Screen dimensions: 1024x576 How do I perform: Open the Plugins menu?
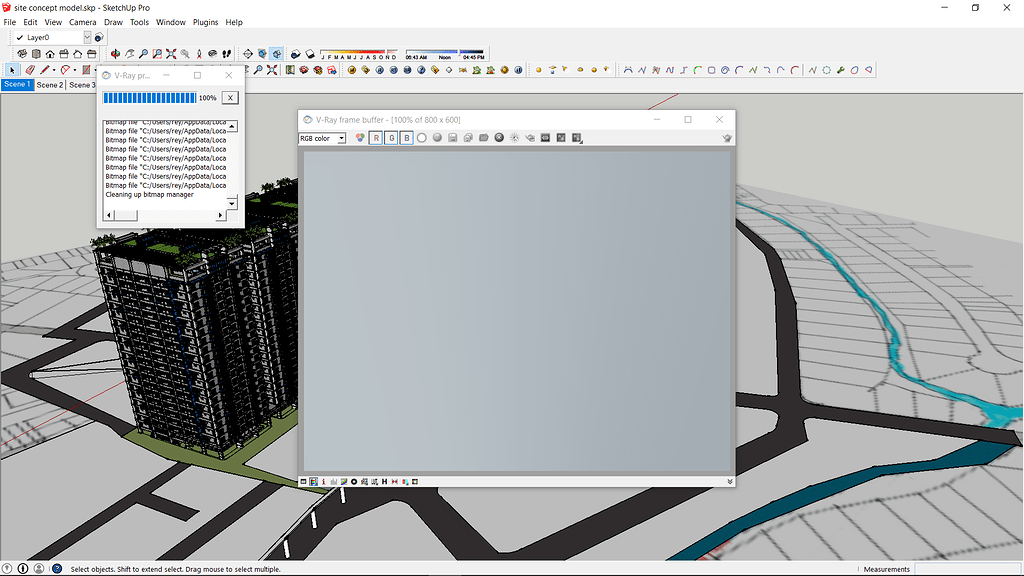coord(205,21)
